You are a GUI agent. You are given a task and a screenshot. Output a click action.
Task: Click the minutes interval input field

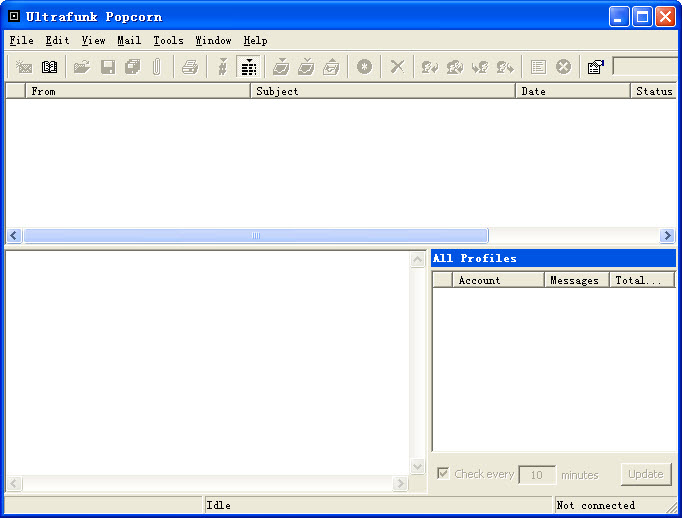point(537,475)
